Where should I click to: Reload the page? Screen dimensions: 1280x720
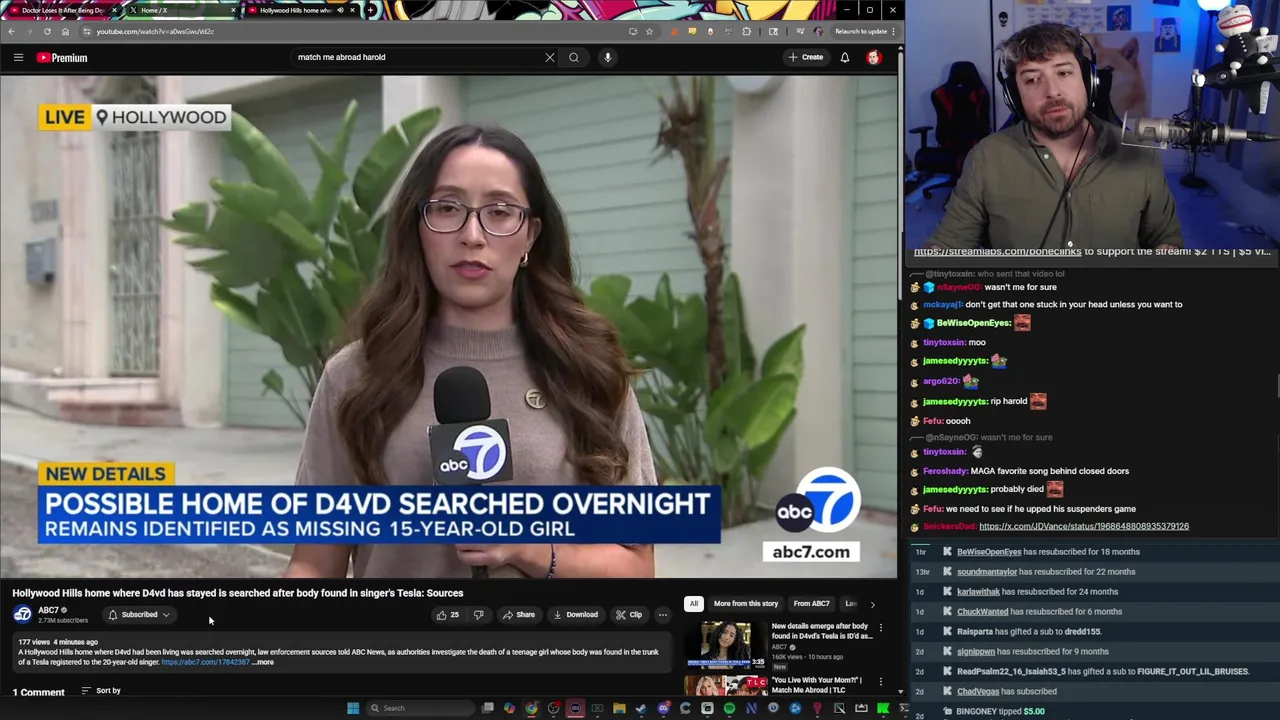pos(46,31)
